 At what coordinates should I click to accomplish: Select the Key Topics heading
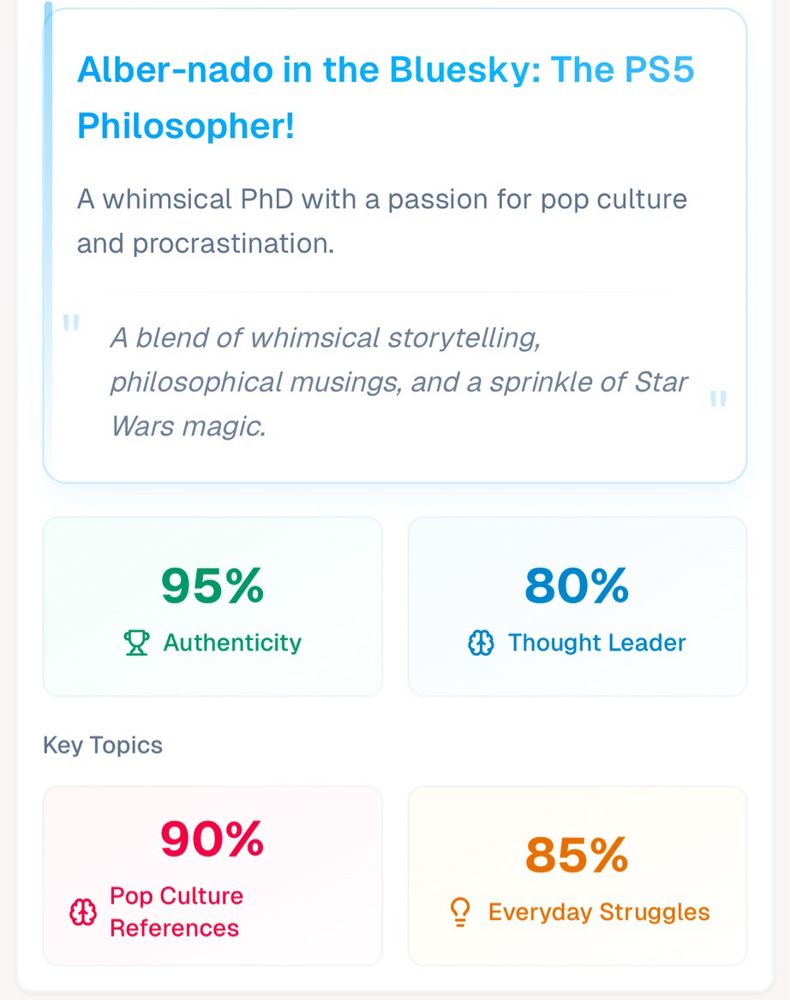pyautogui.click(x=103, y=745)
